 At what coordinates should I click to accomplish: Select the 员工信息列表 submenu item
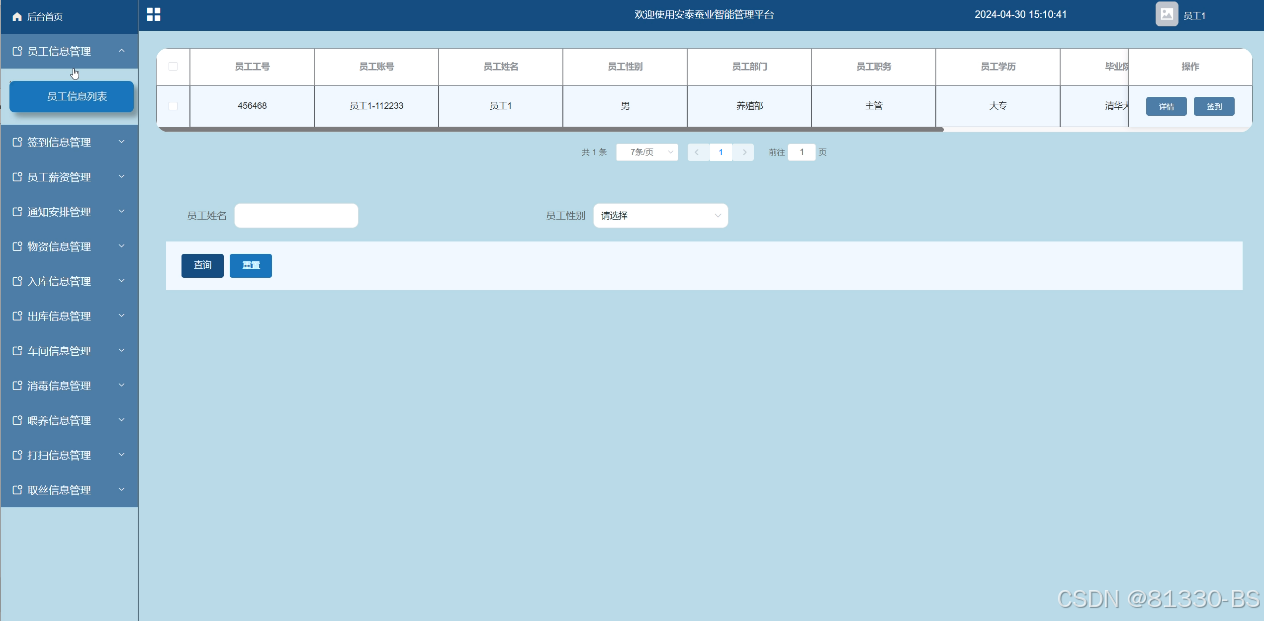coord(71,97)
